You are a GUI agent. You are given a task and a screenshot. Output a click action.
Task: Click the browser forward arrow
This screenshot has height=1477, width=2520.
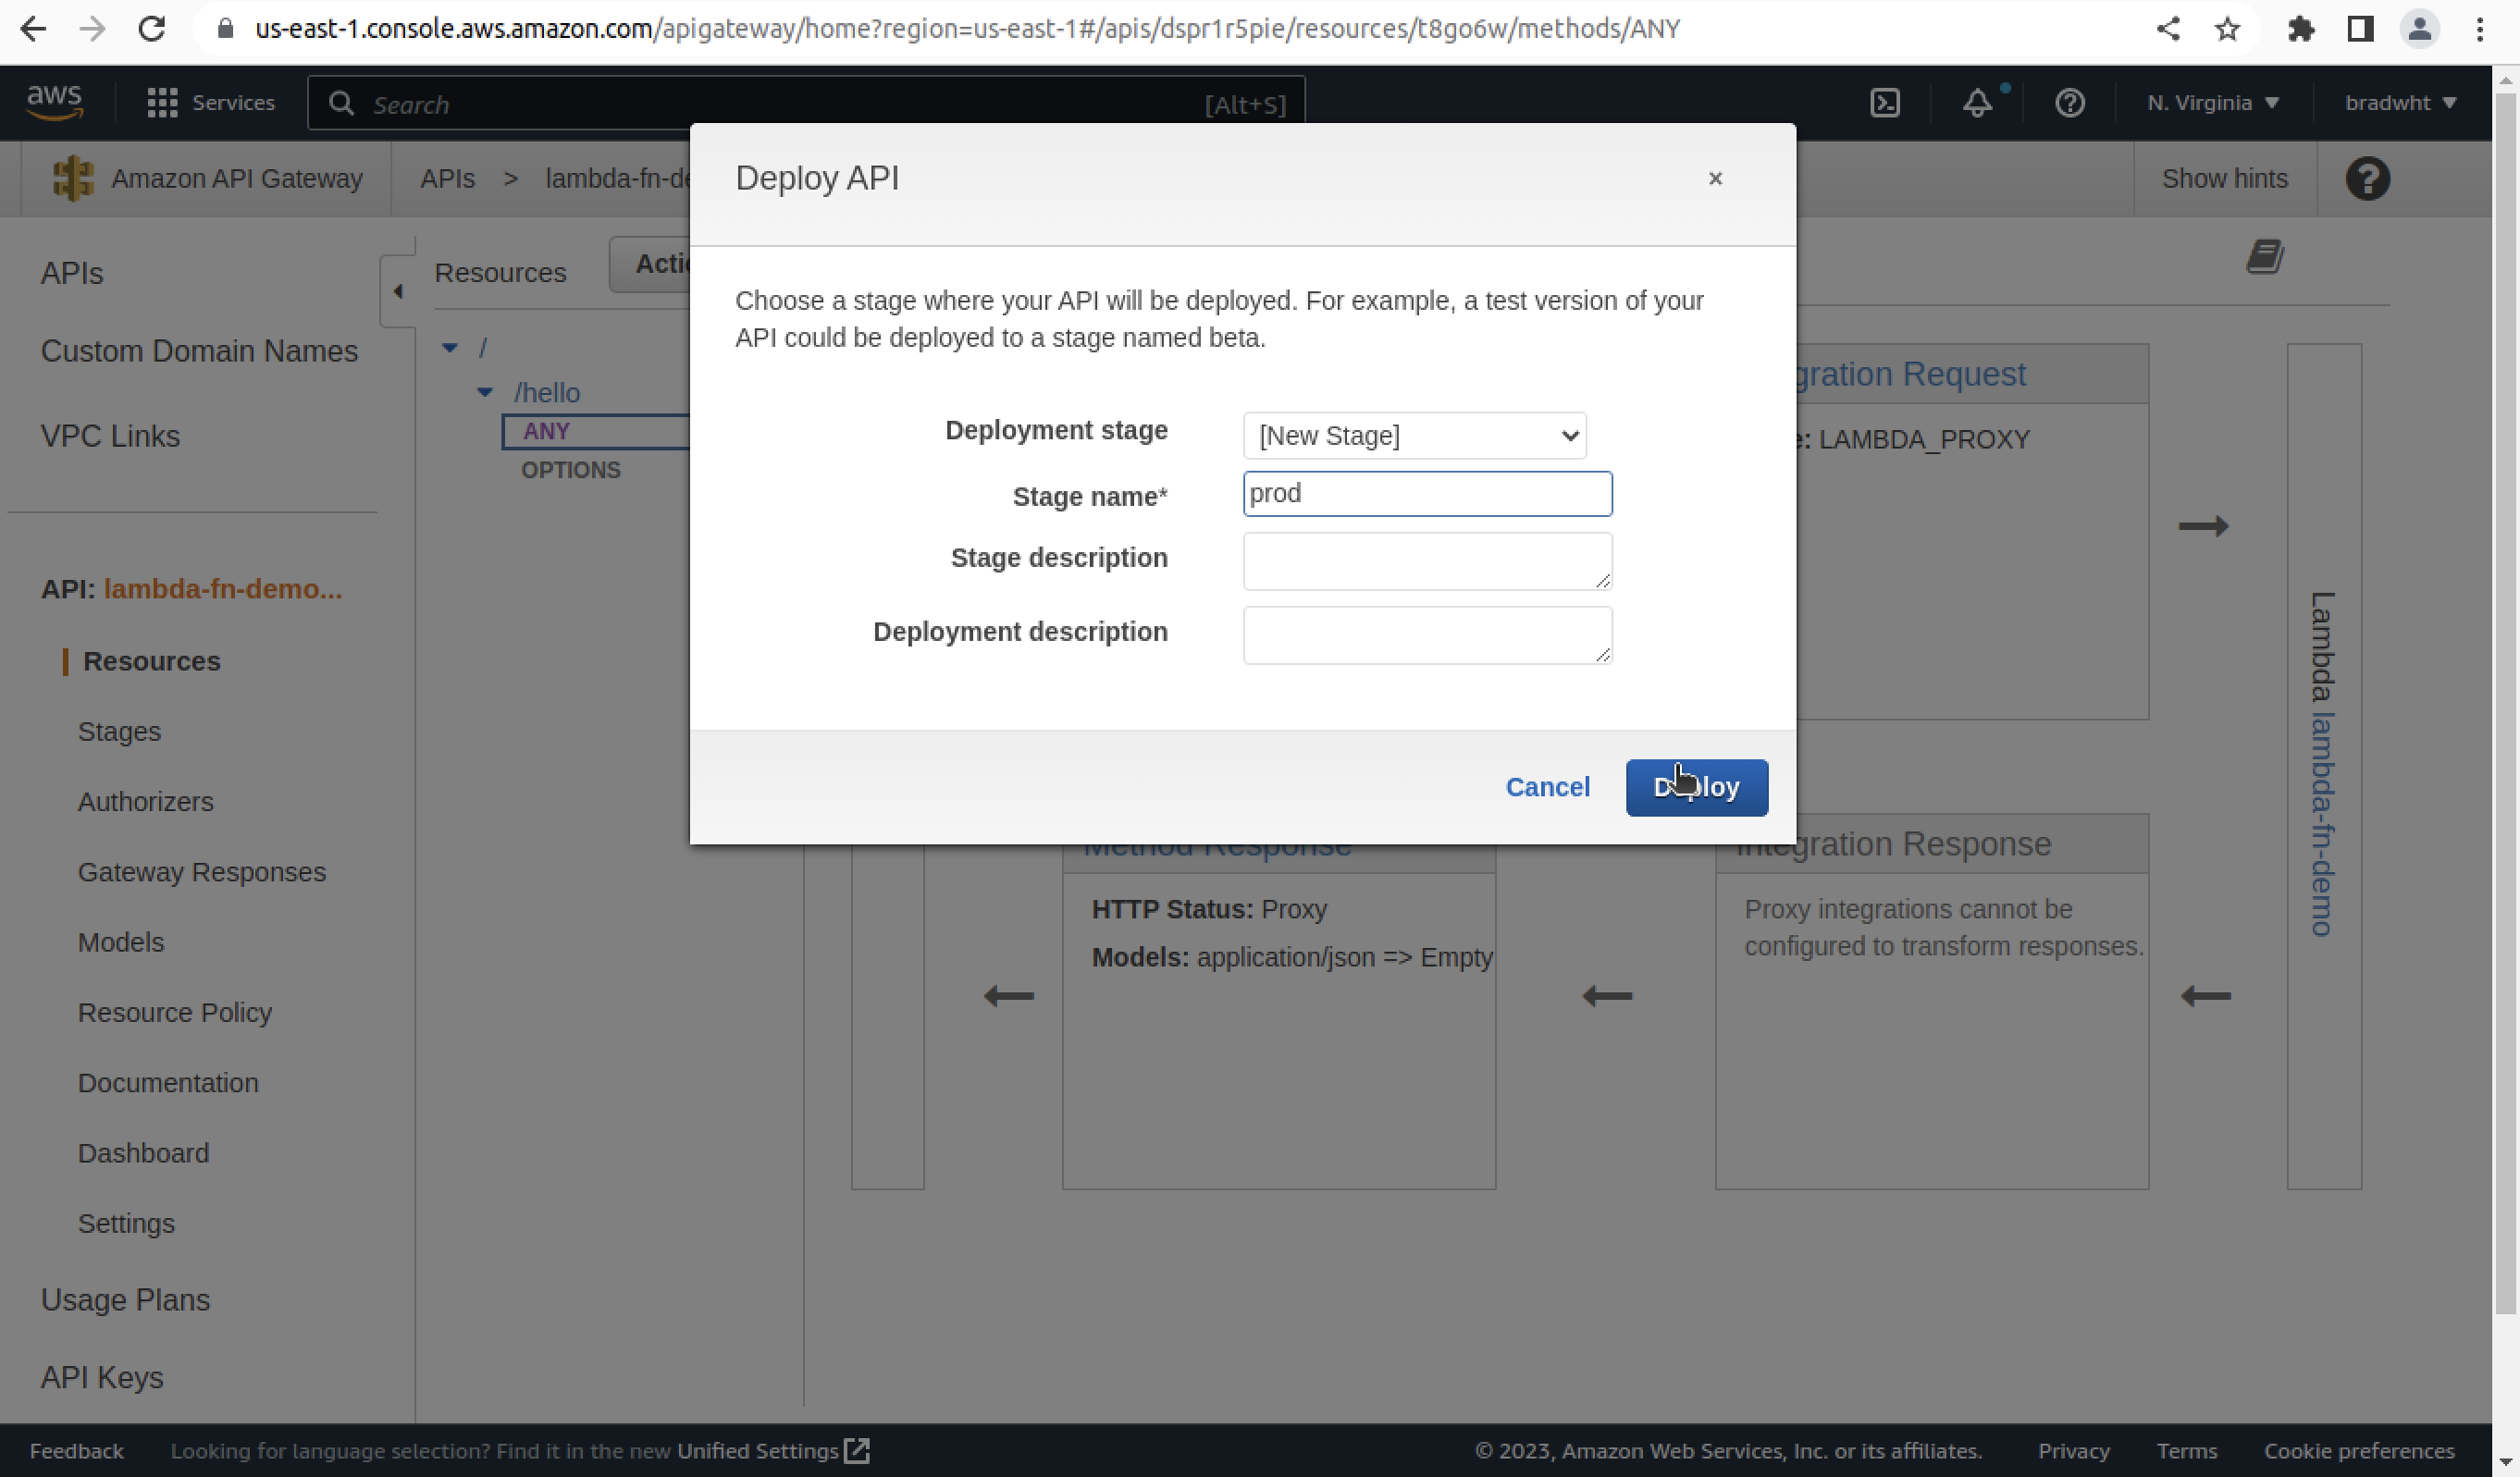pyautogui.click(x=92, y=29)
